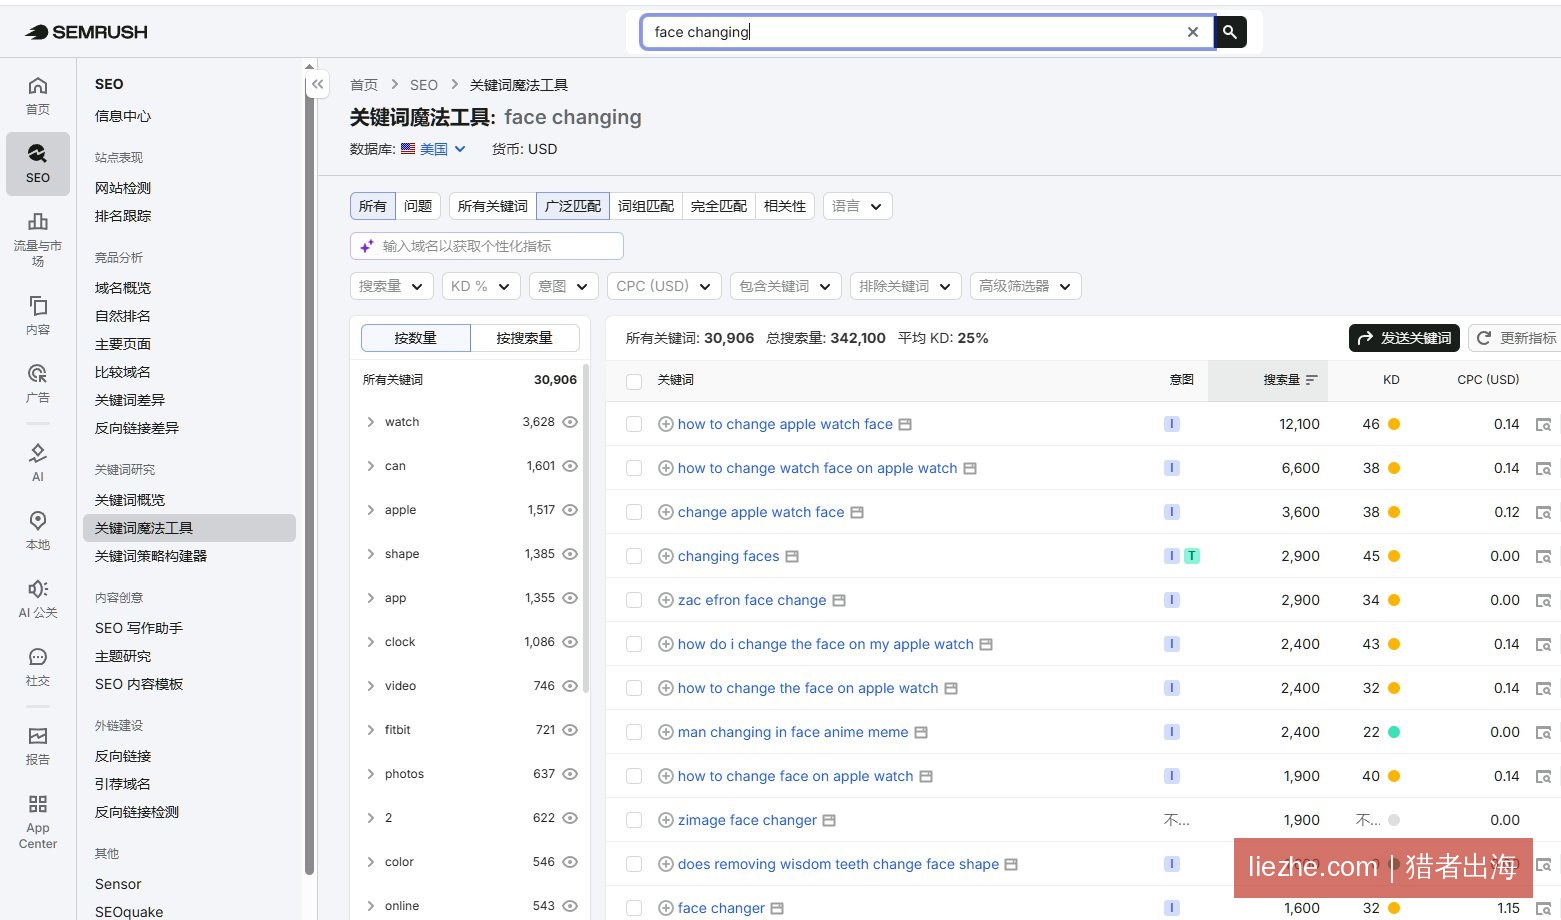This screenshot has width=1561, height=920.
Task: Select the 相关性 tab
Action: tap(785, 206)
